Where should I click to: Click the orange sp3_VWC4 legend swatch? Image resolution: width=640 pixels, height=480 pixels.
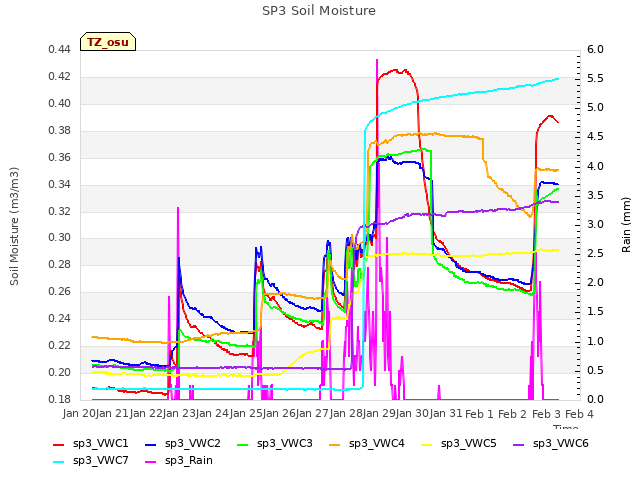[335, 444]
